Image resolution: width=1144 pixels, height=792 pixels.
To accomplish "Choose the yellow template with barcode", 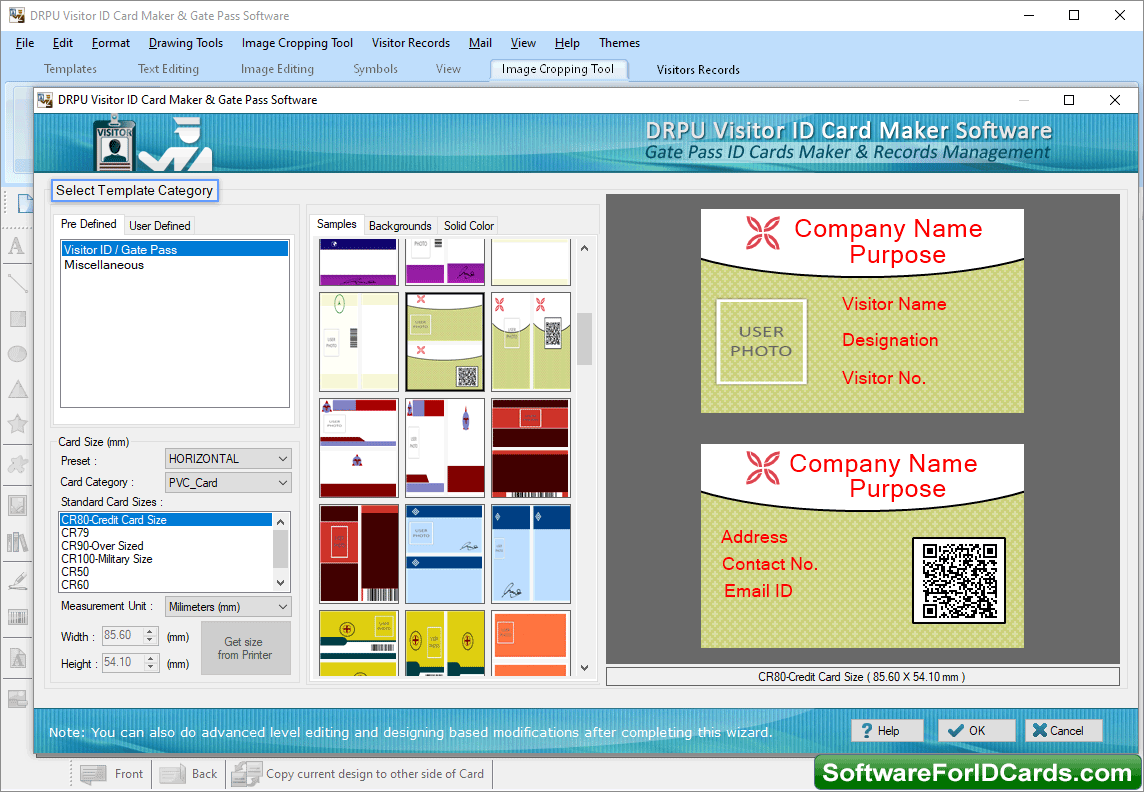I will click(359, 643).
